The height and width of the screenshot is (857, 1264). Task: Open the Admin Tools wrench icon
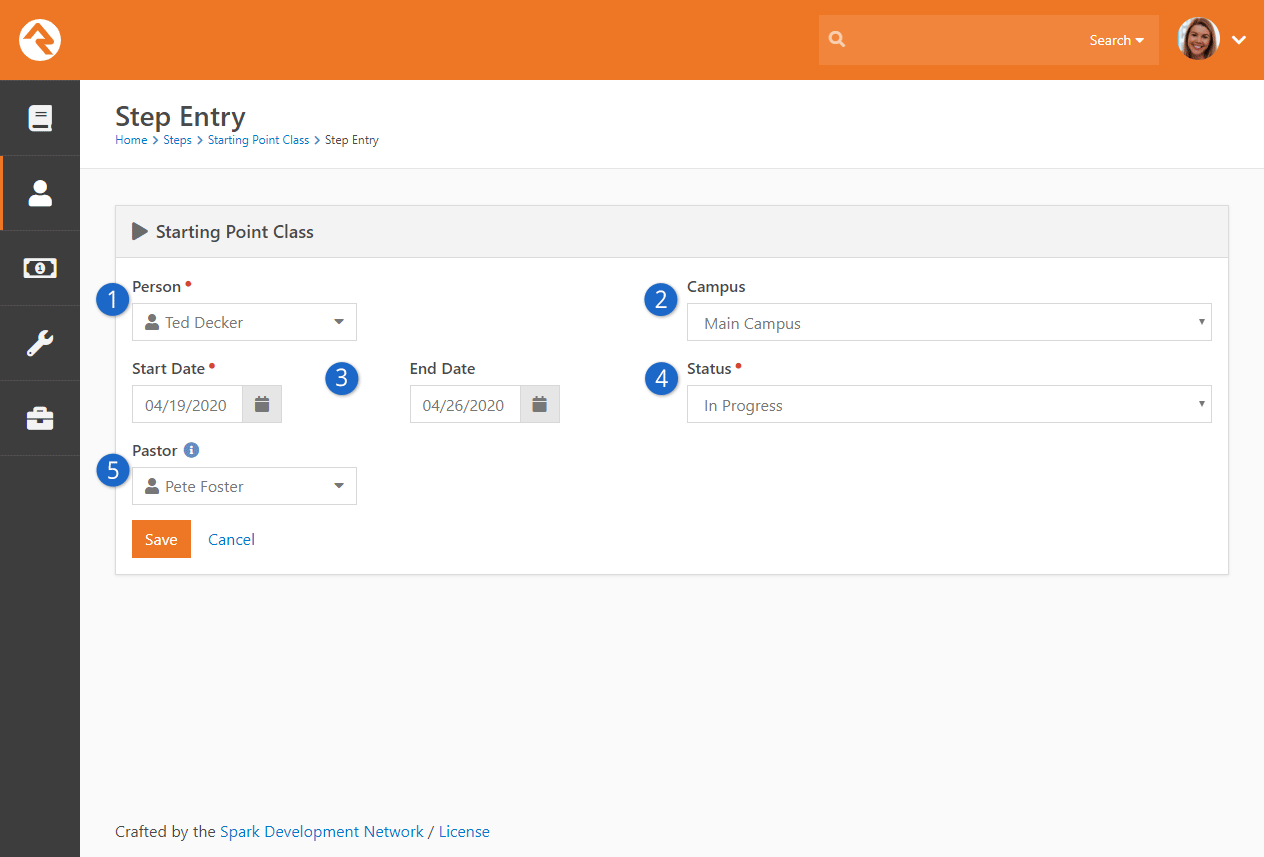(40, 343)
